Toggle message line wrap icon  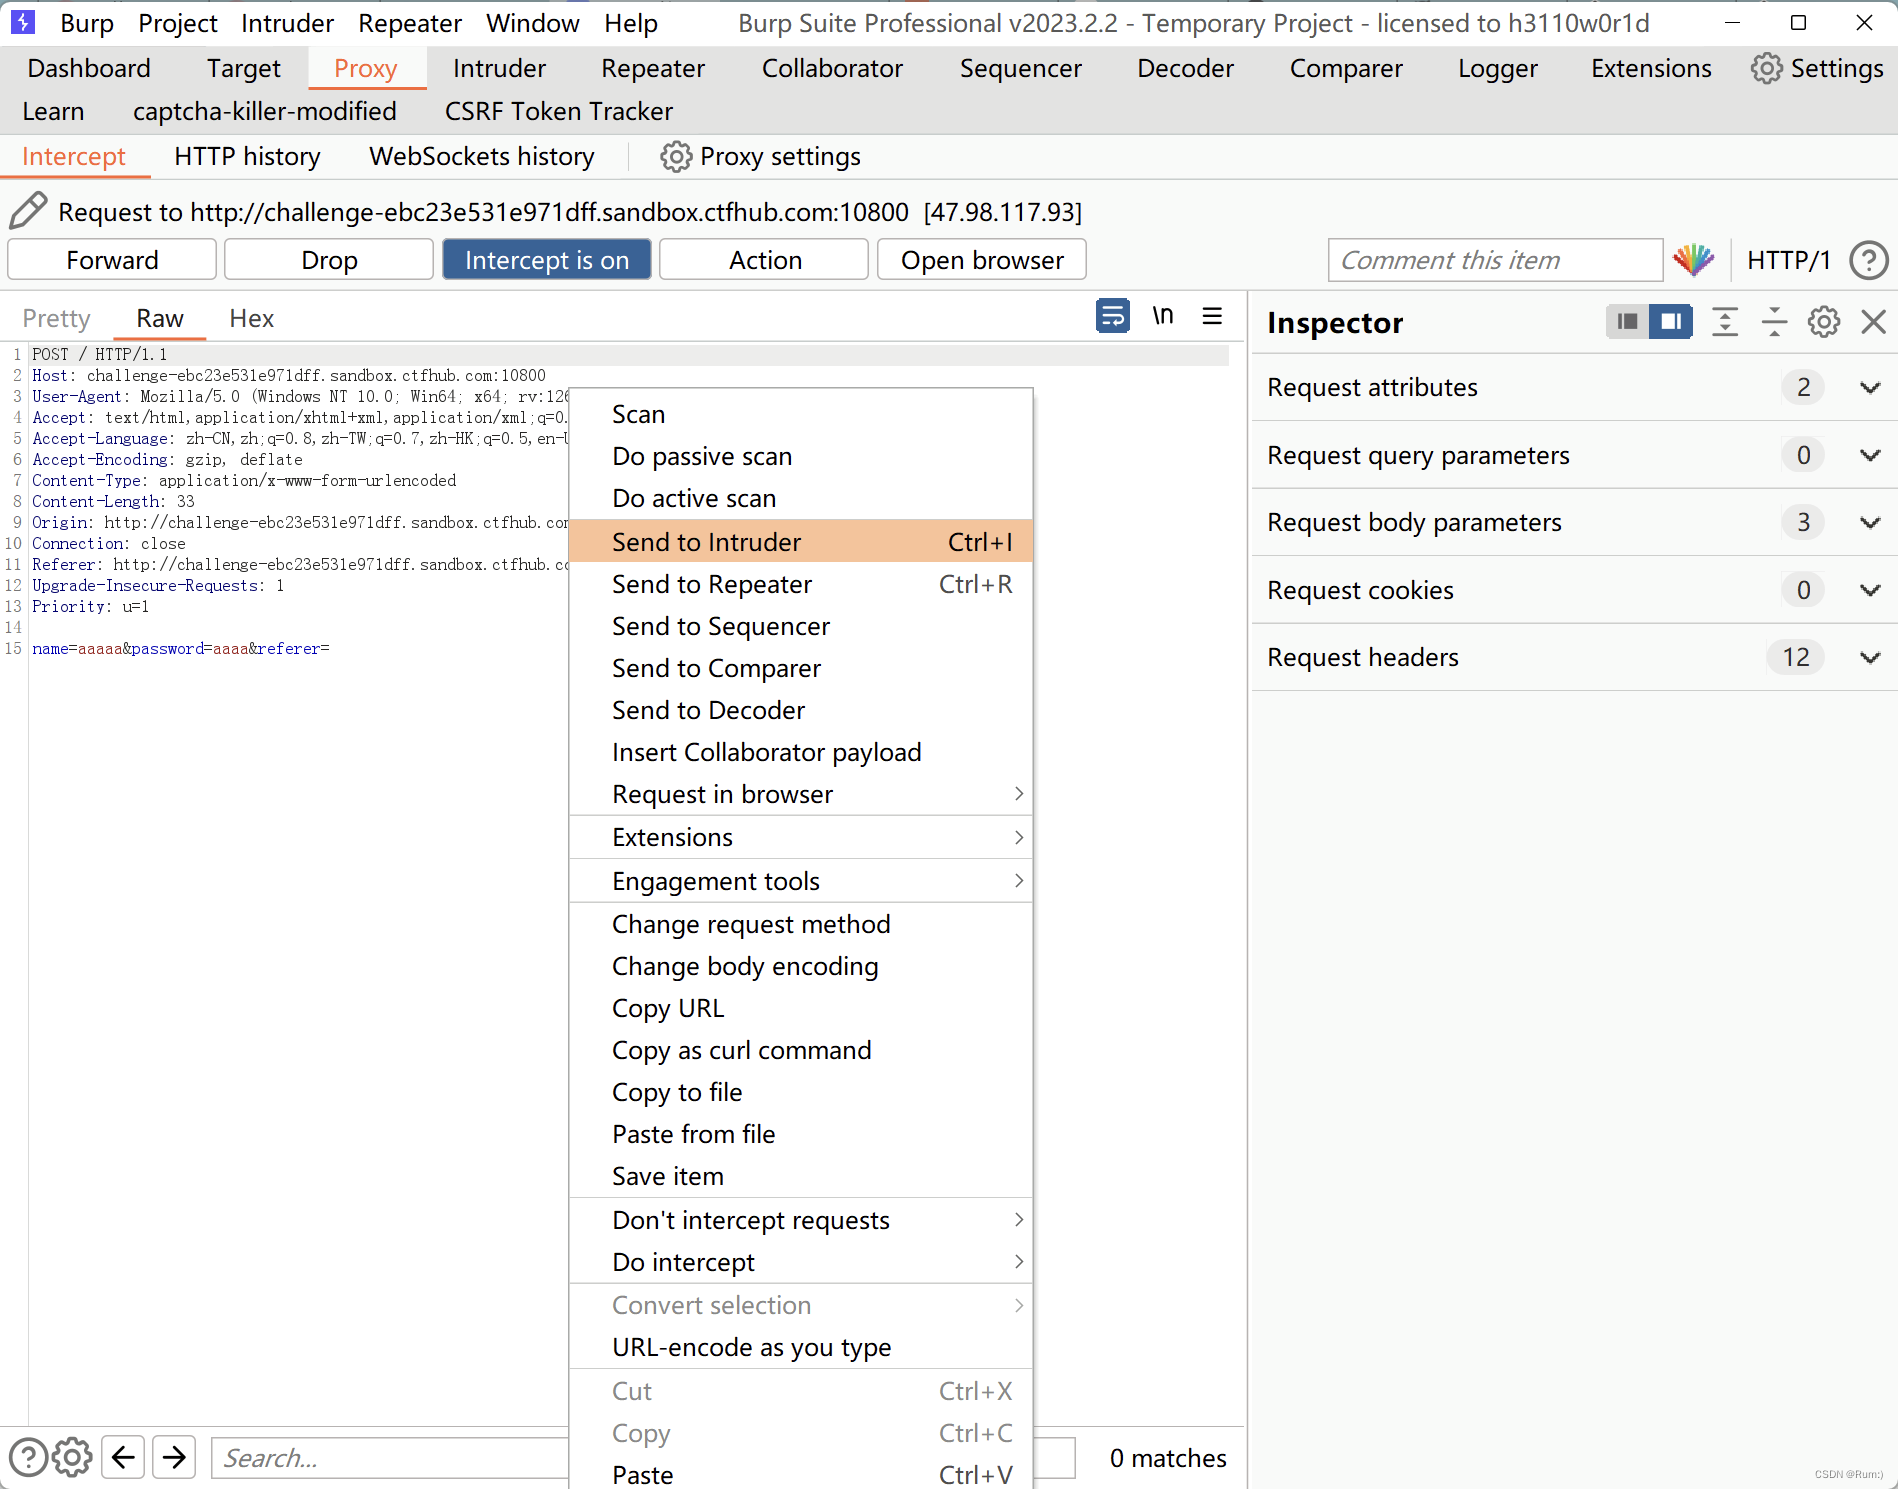click(x=1112, y=316)
